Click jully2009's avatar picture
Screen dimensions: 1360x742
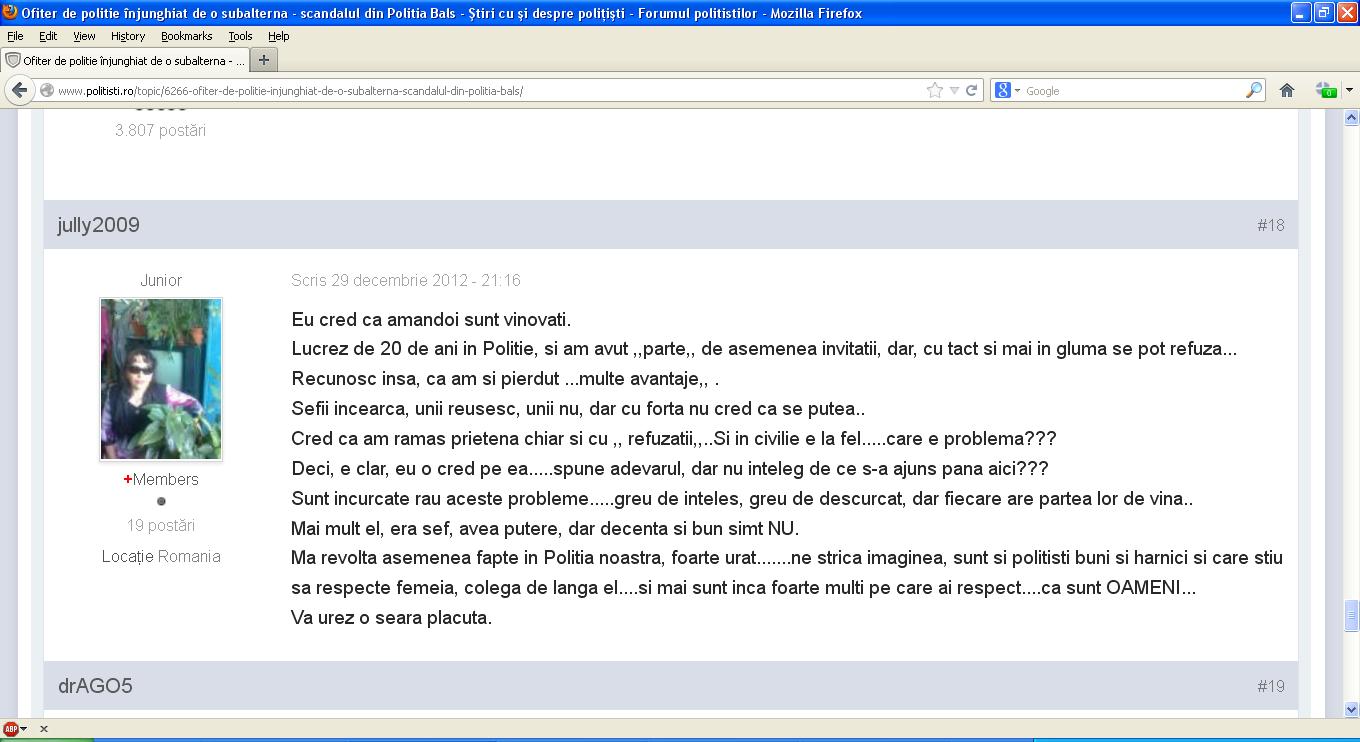pos(161,378)
